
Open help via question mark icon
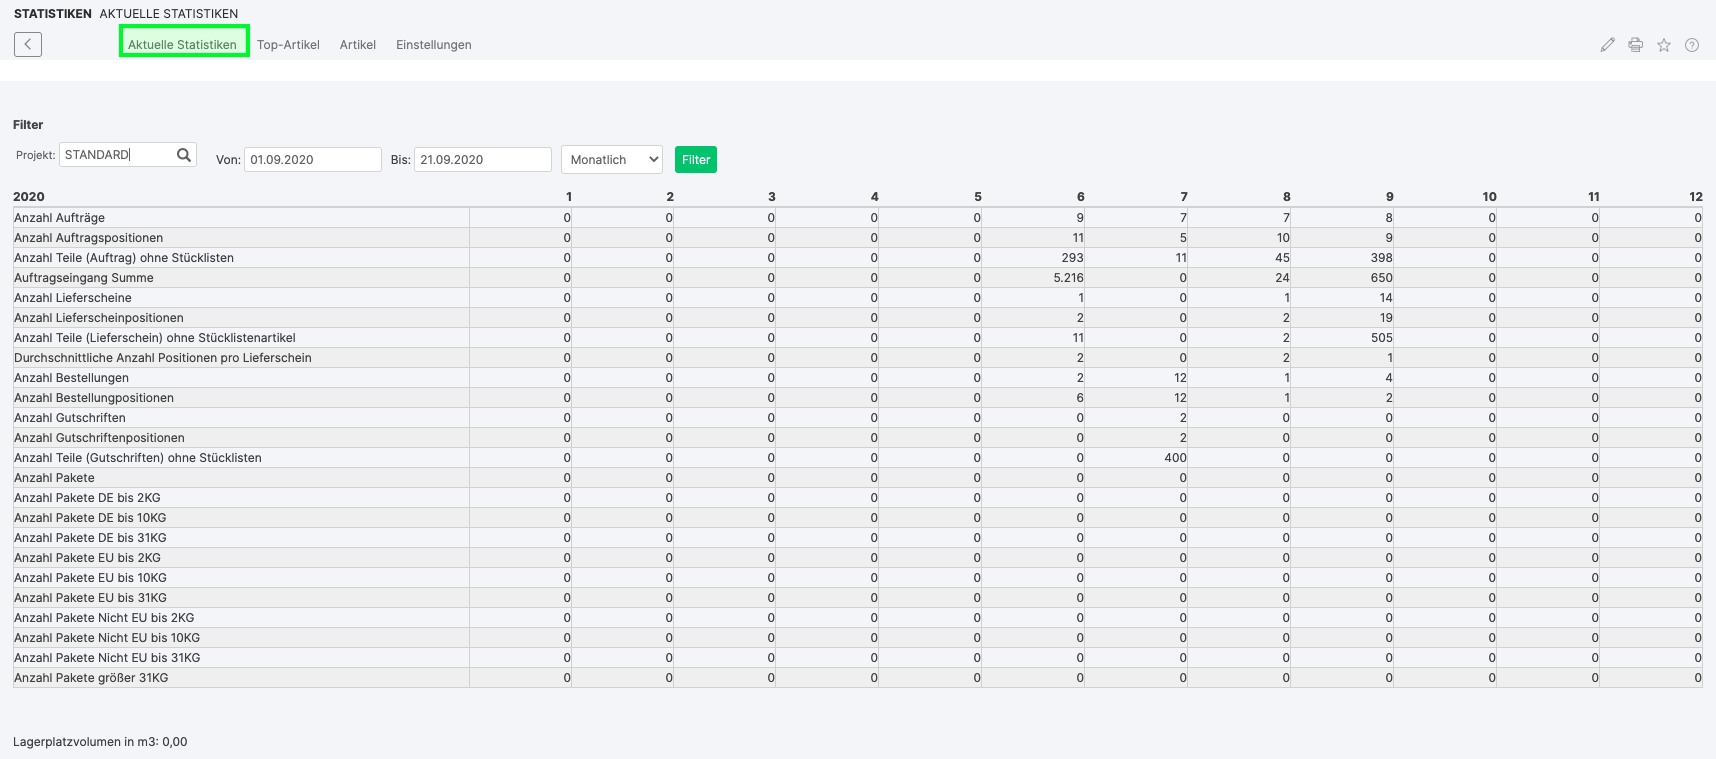pos(1691,45)
